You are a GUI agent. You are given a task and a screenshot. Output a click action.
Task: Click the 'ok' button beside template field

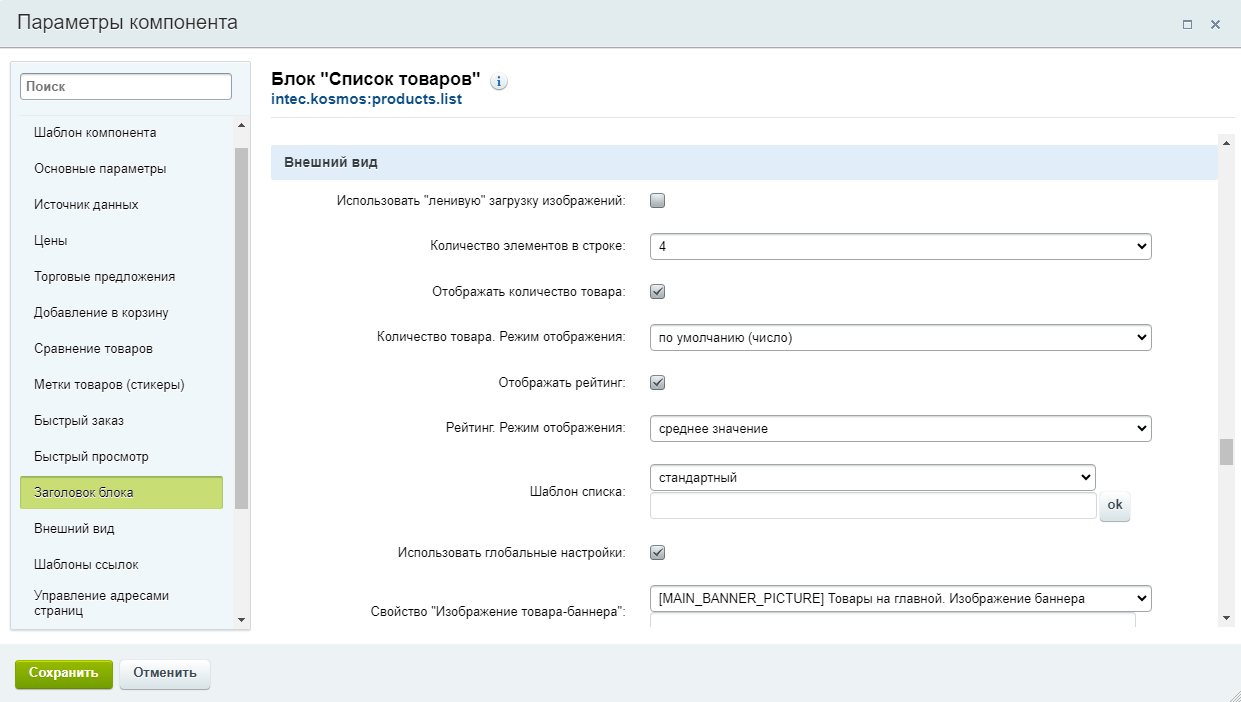1115,506
